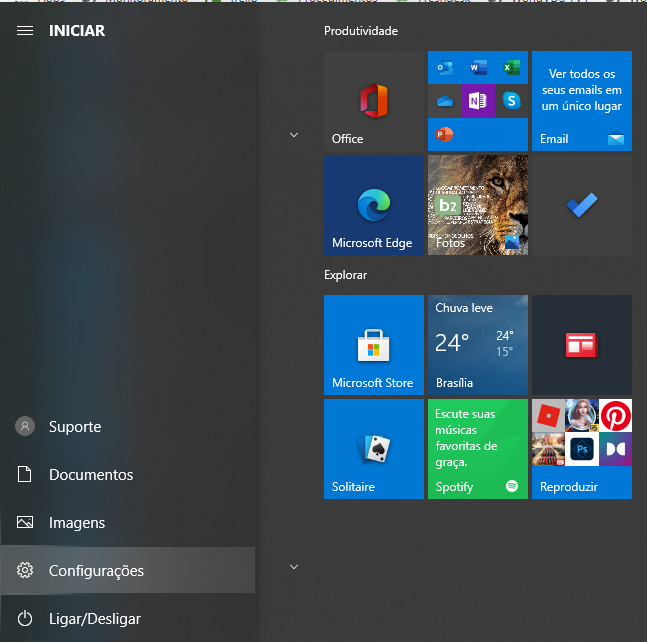Launch Word from the Office folder tile
Image resolution: width=647 pixels, height=642 pixels.
pos(478,67)
